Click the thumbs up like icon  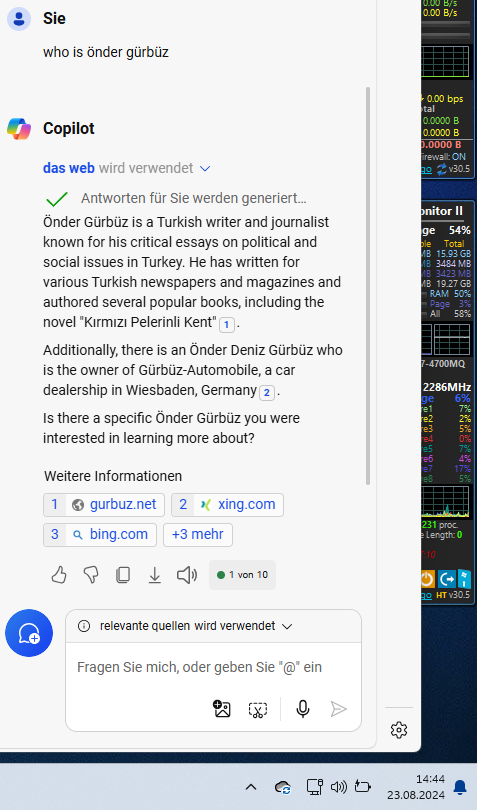coord(59,574)
